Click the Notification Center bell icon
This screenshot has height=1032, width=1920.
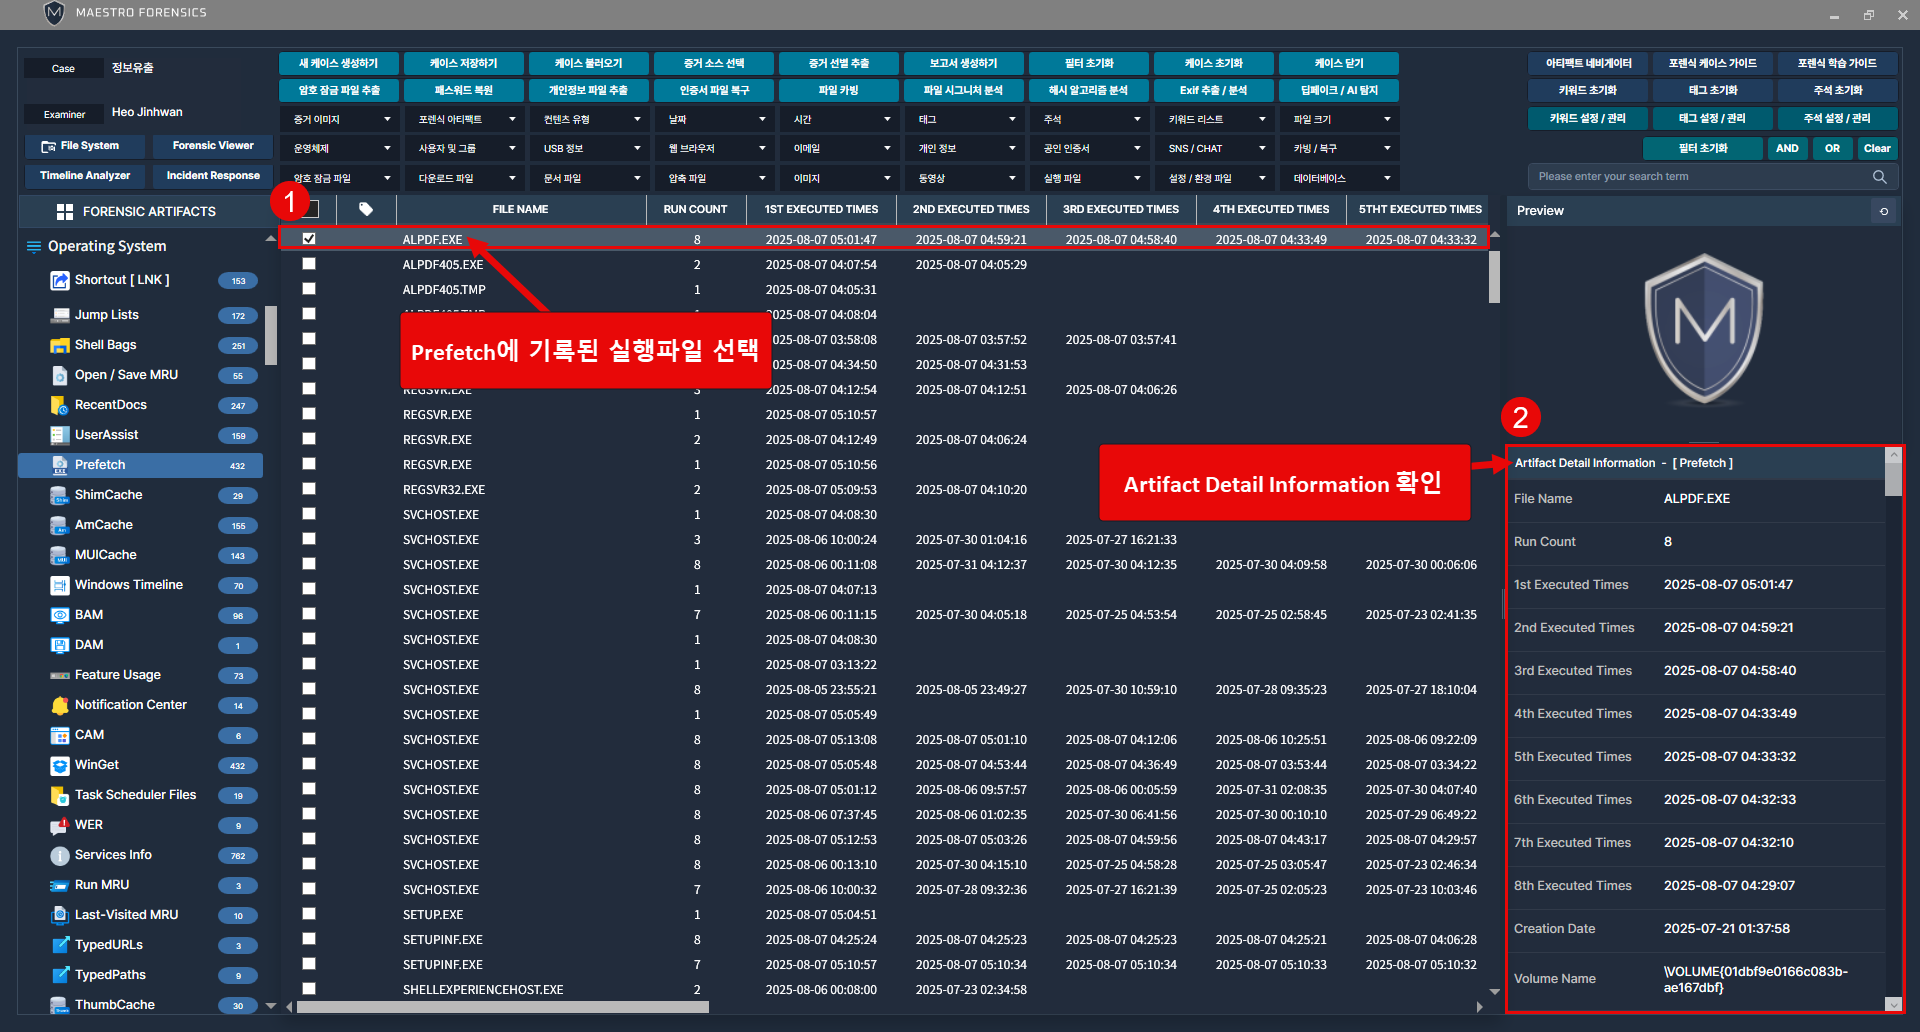(59, 705)
